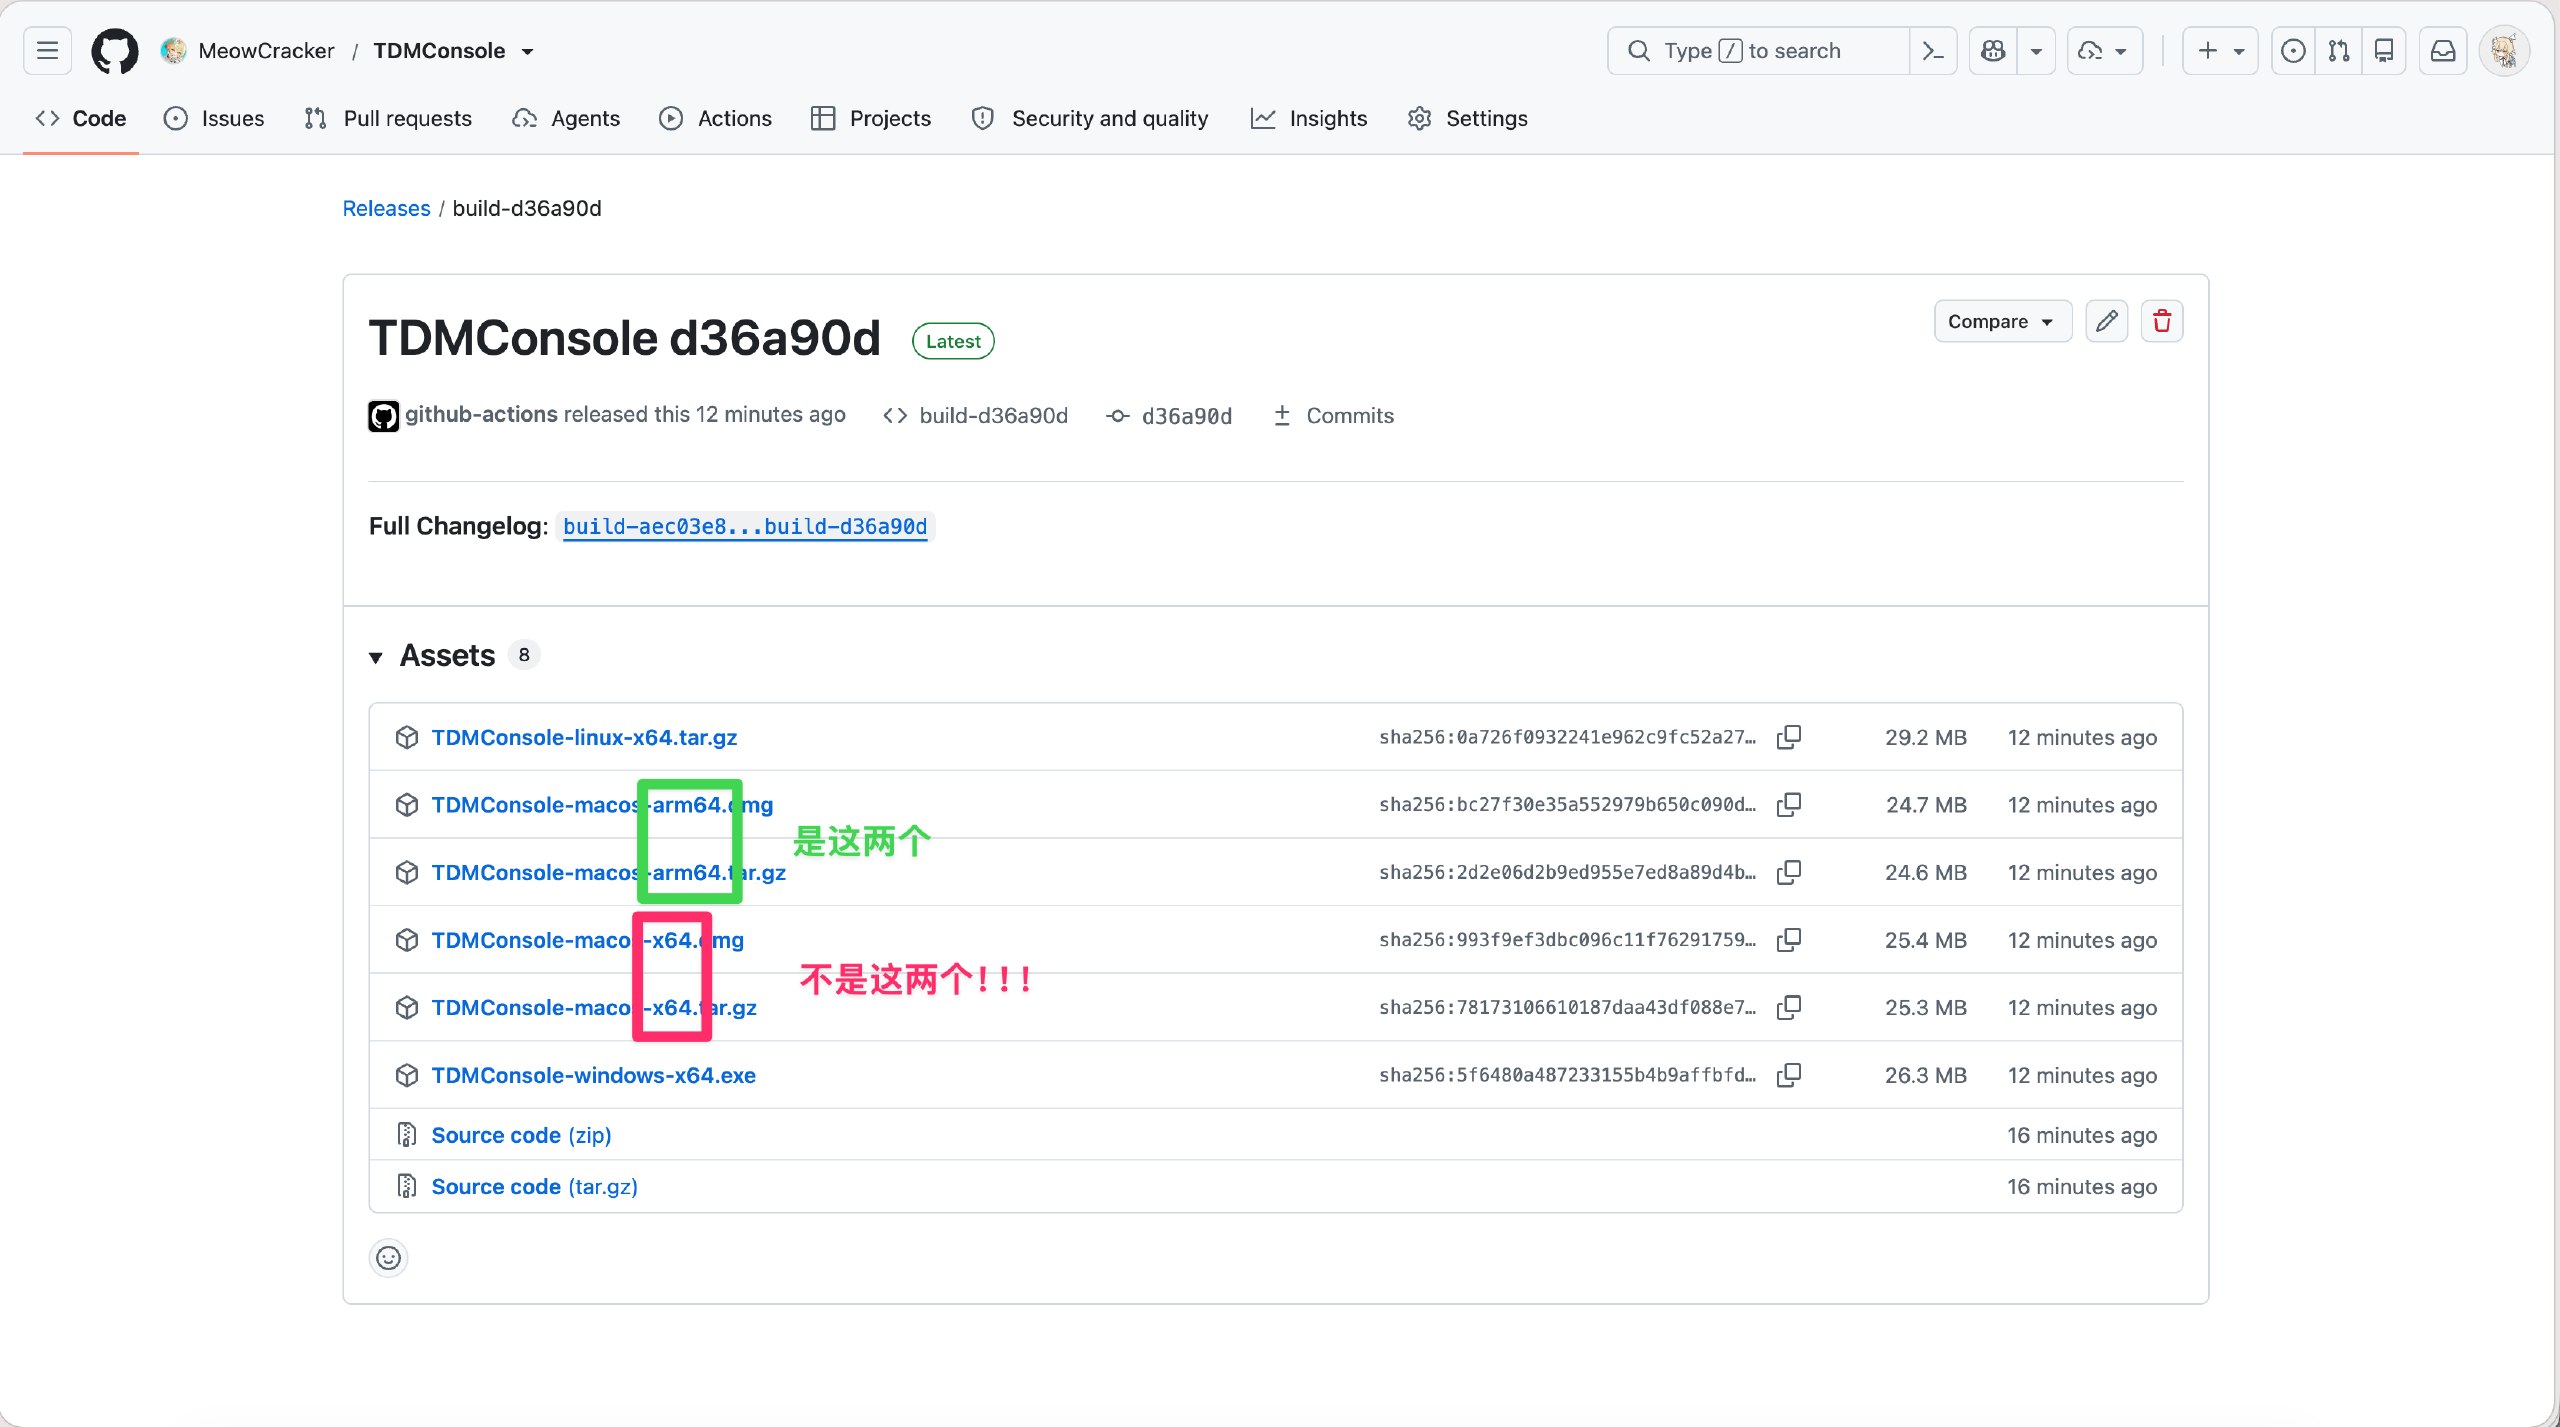The height and width of the screenshot is (1427, 2560).
Task: Open the github-actions author link
Action: pos(481,415)
